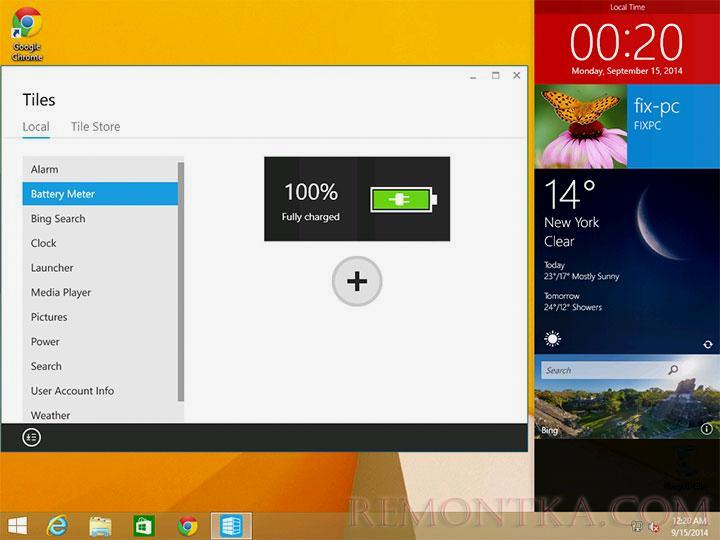Click the tiles list vertical scrollbar
The width and height of the screenshot is (720, 540).
point(181,280)
